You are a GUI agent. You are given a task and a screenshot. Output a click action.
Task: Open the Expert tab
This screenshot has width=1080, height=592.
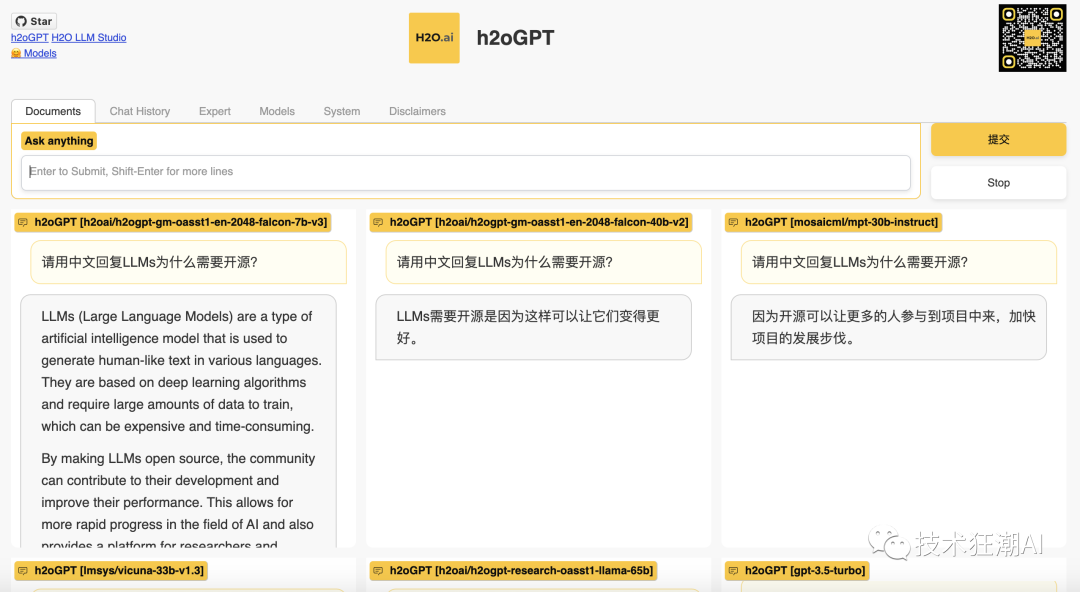pyautogui.click(x=215, y=111)
